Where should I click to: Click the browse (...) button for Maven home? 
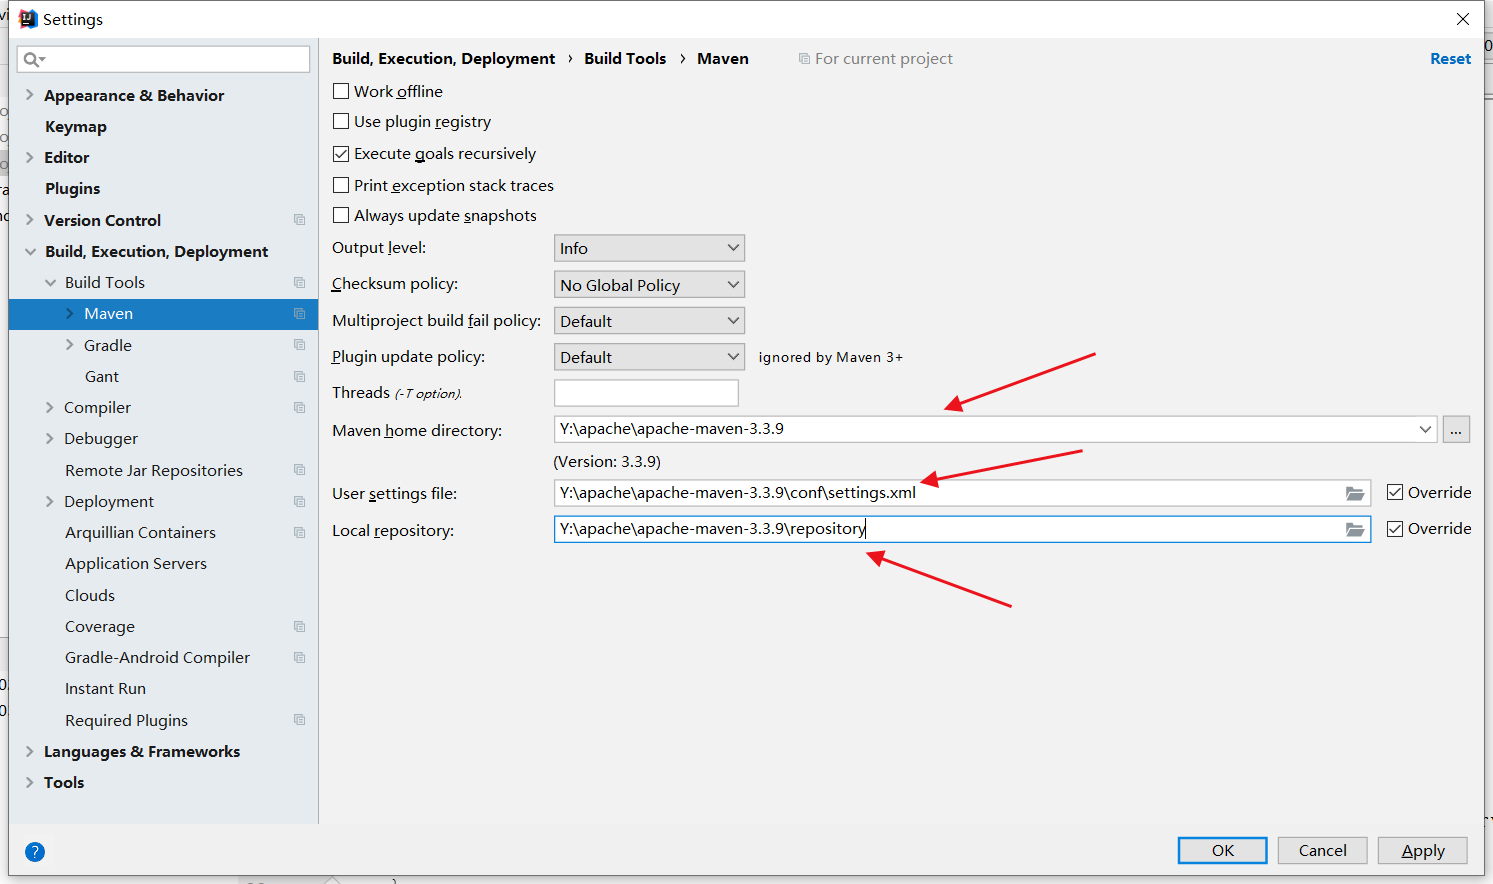pyautogui.click(x=1456, y=430)
